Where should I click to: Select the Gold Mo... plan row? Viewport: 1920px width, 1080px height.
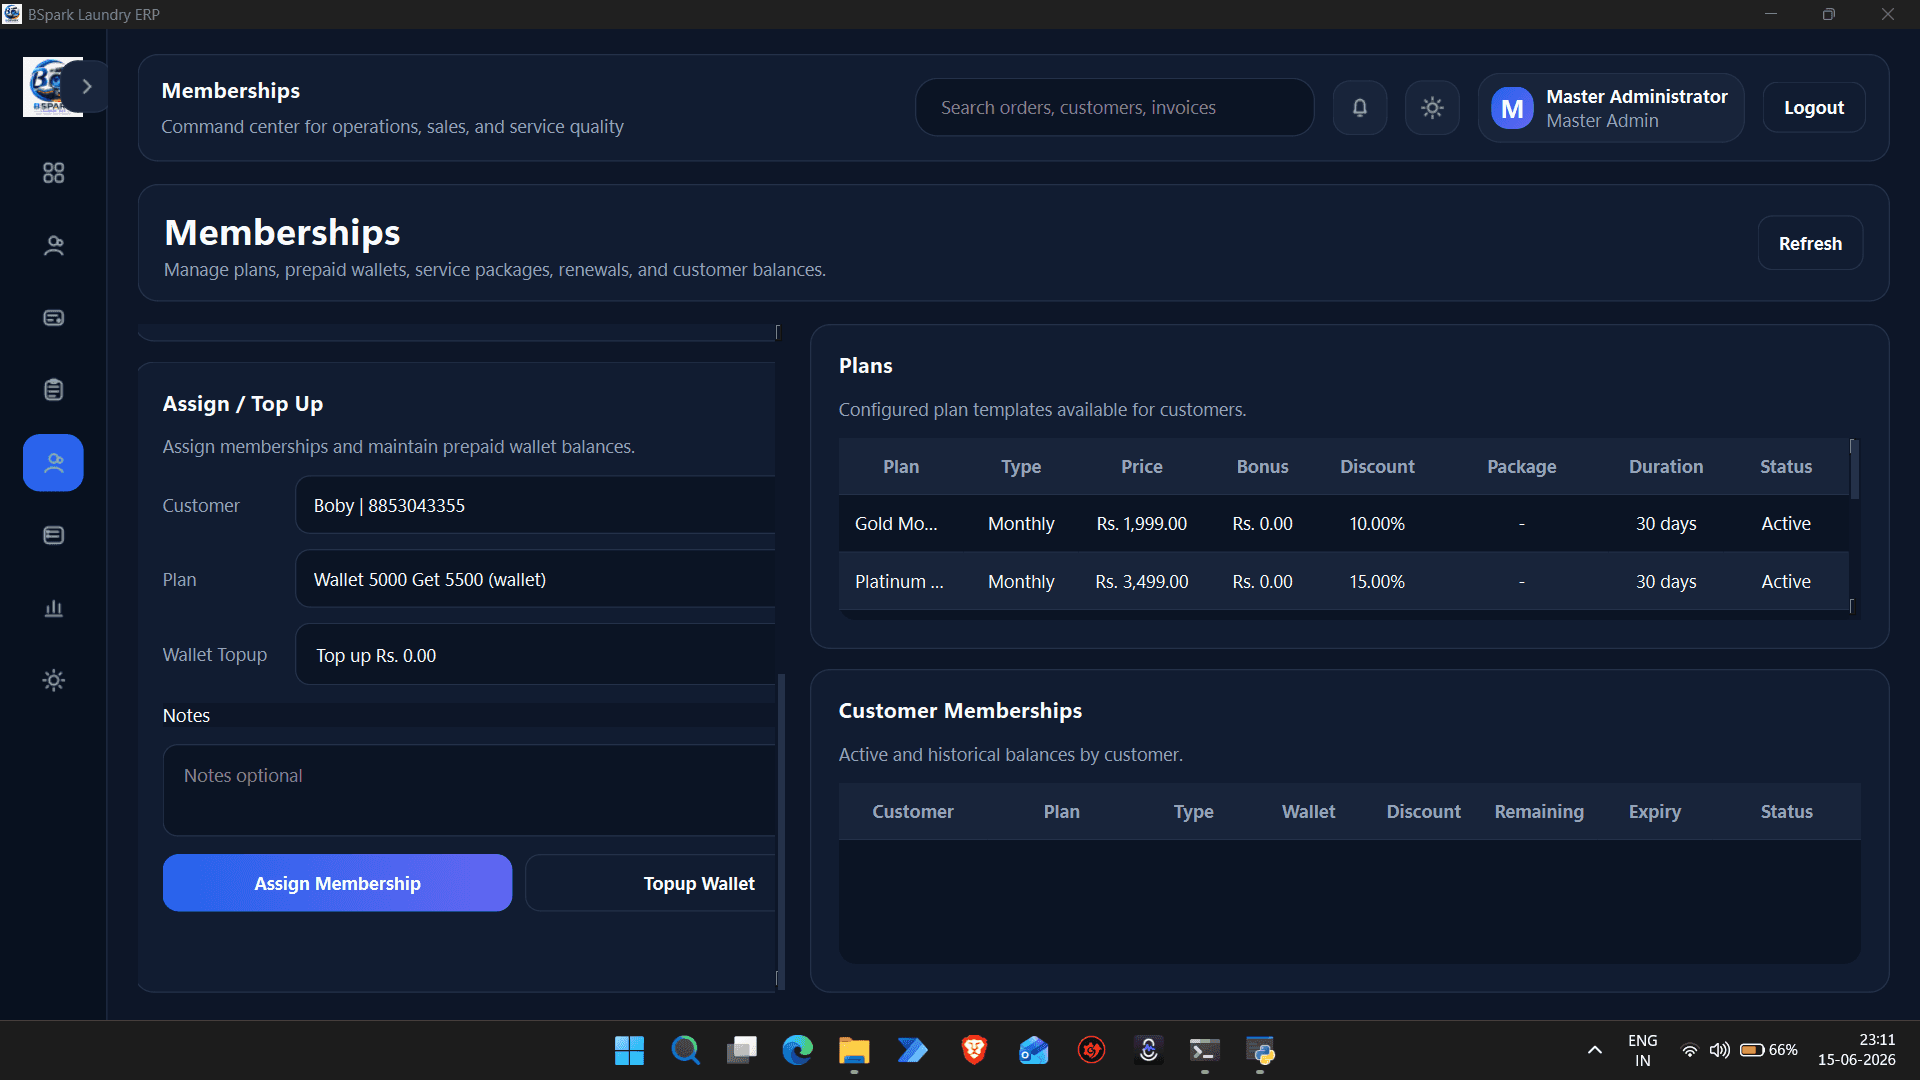pos(1344,524)
